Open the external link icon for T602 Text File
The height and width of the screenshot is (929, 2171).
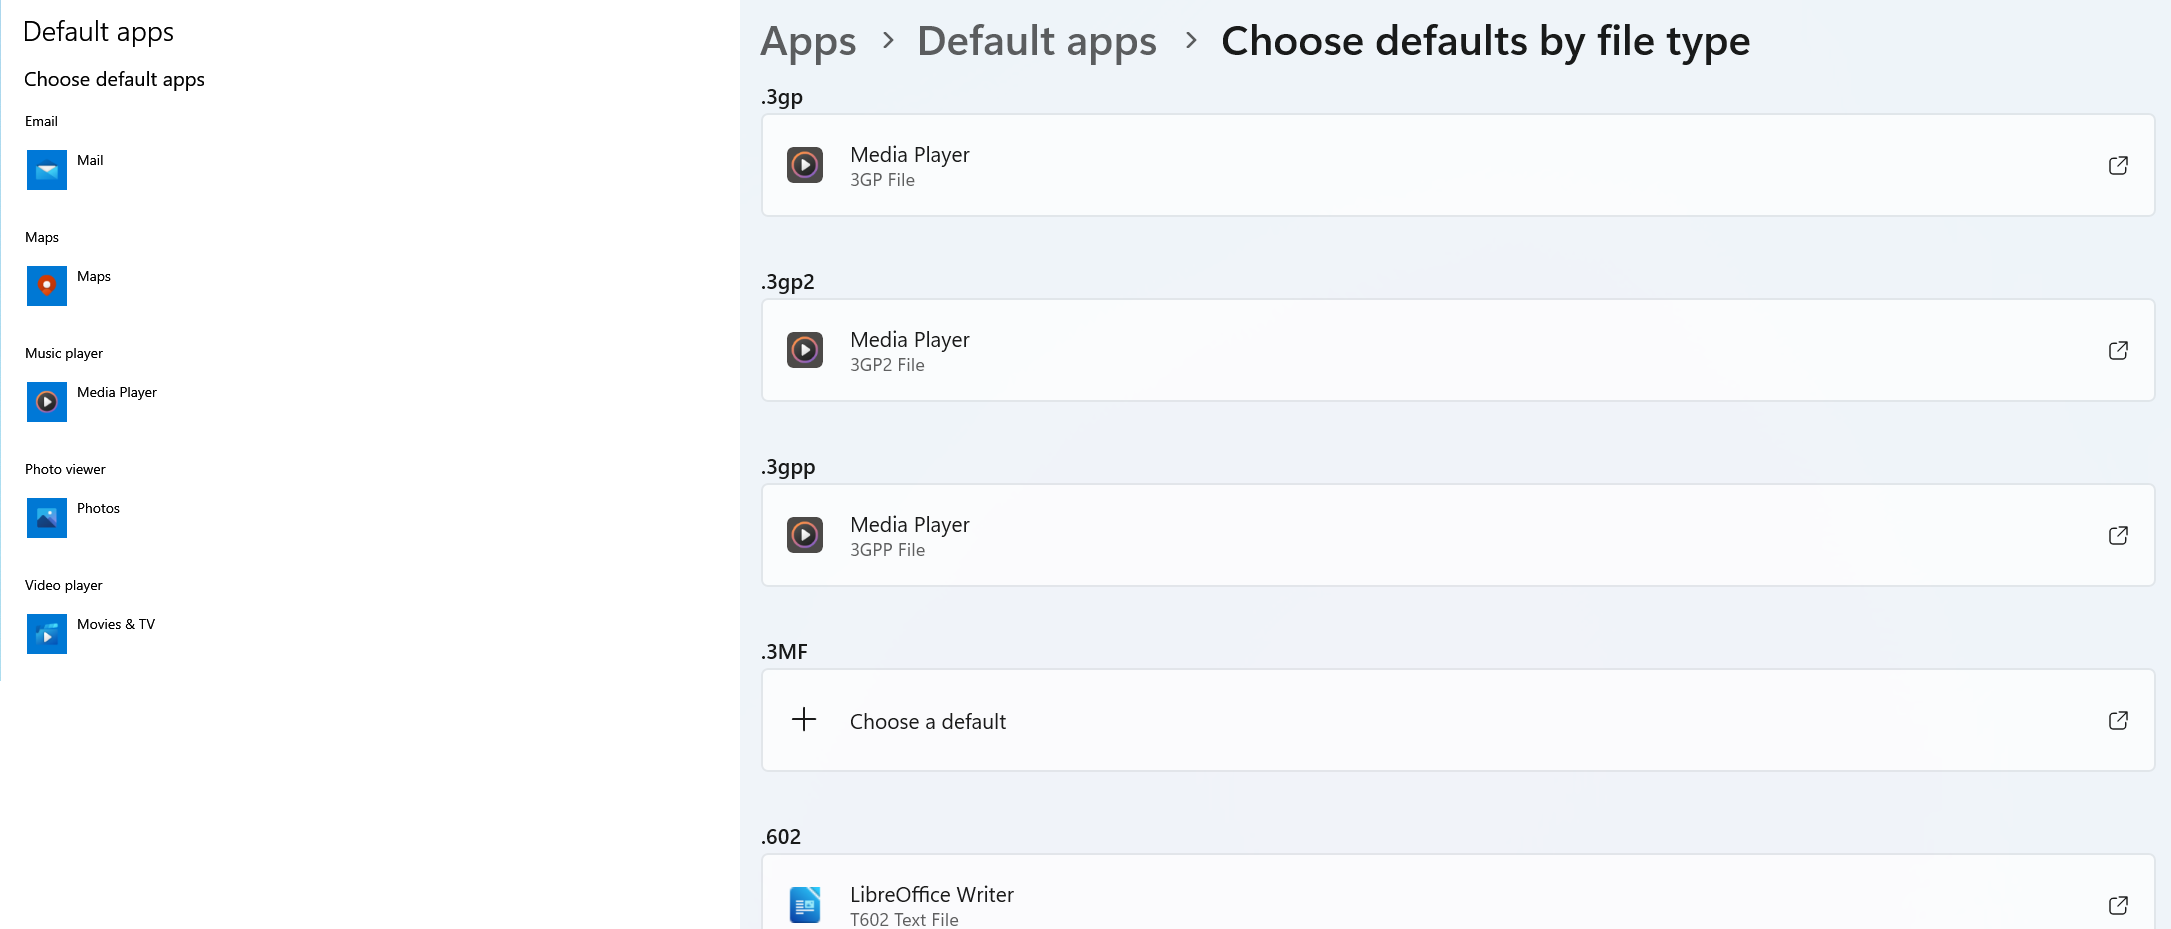point(2118,905)
